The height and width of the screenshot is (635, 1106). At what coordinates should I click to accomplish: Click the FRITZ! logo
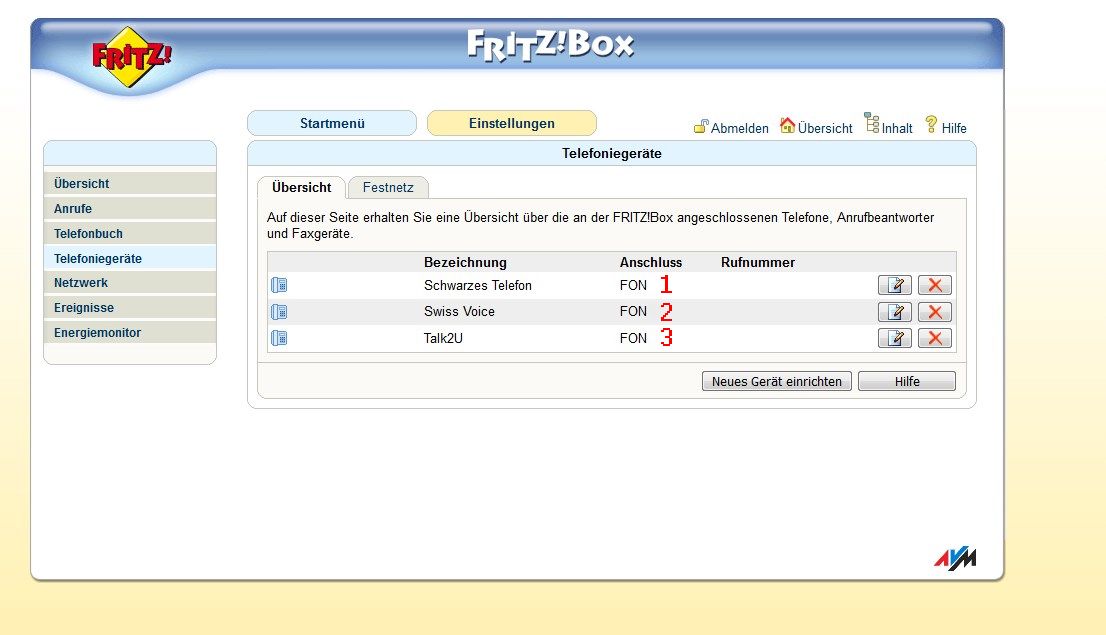(131, 56)
